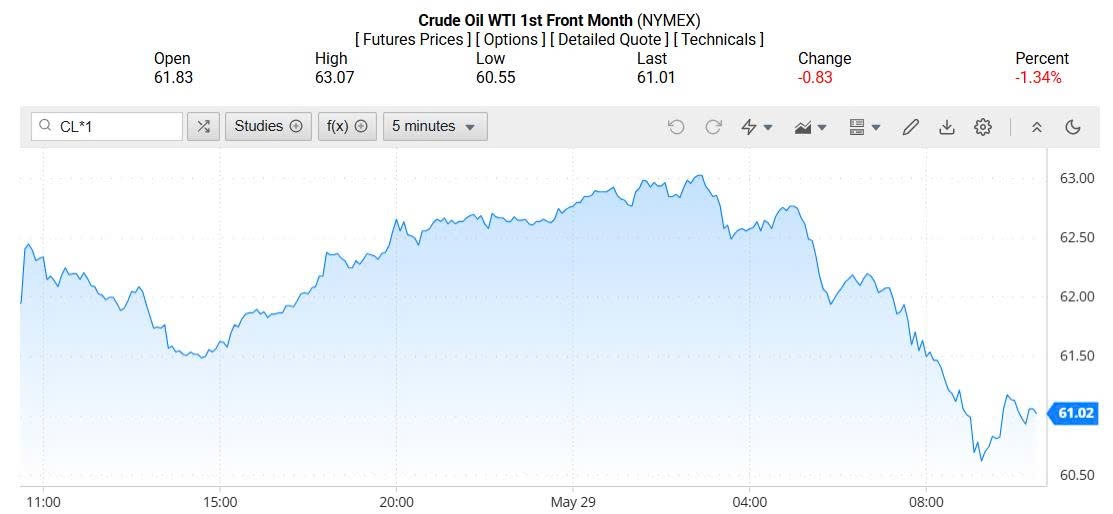Click the compare symbols shuffle icon
This screenshot has height=514, width=1113.
(203, 126)
